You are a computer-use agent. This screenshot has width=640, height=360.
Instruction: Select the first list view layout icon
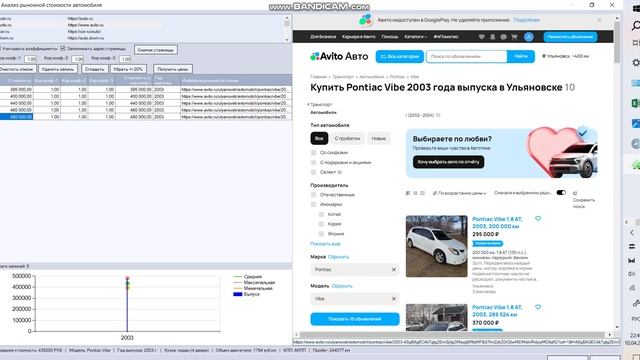point(408,193)
